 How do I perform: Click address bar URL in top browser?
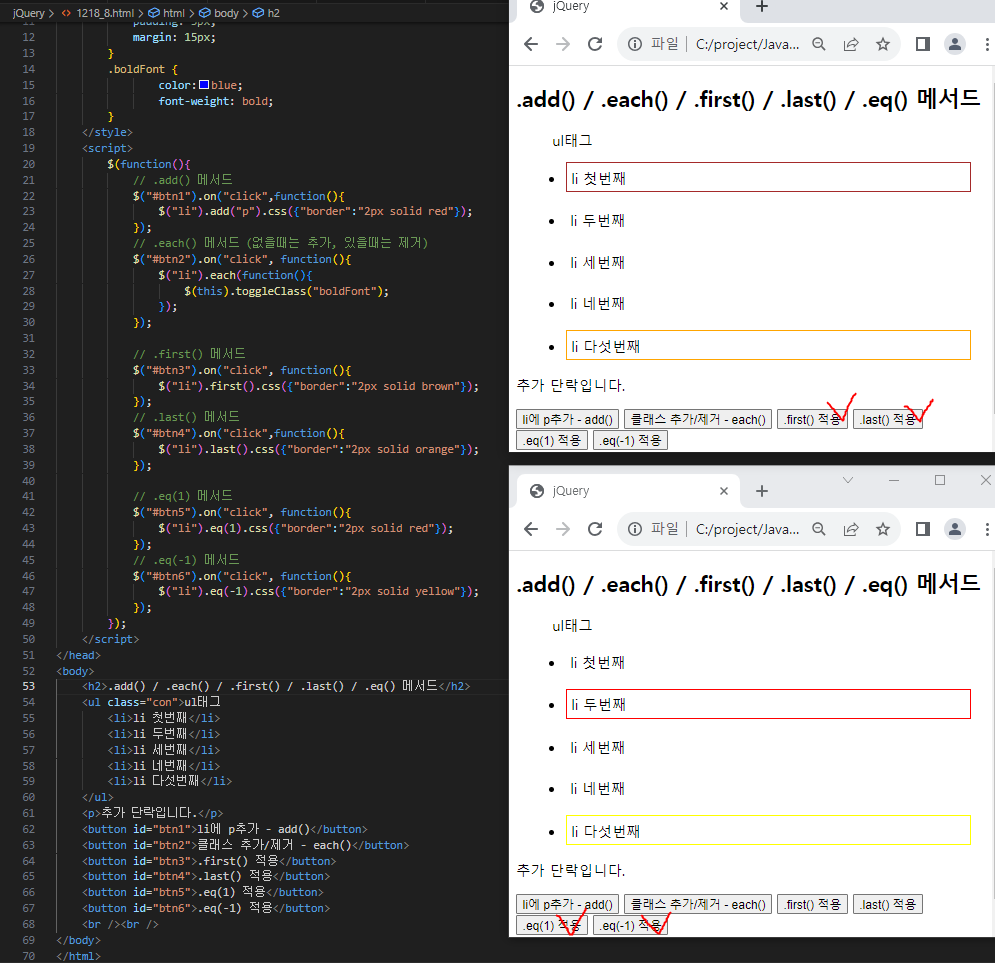point(747,44)
